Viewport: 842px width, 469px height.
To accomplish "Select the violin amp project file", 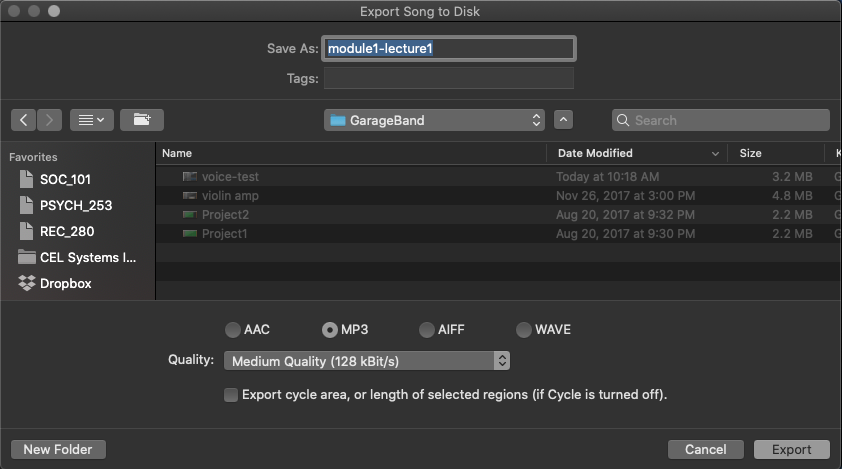I will [498, 196].
